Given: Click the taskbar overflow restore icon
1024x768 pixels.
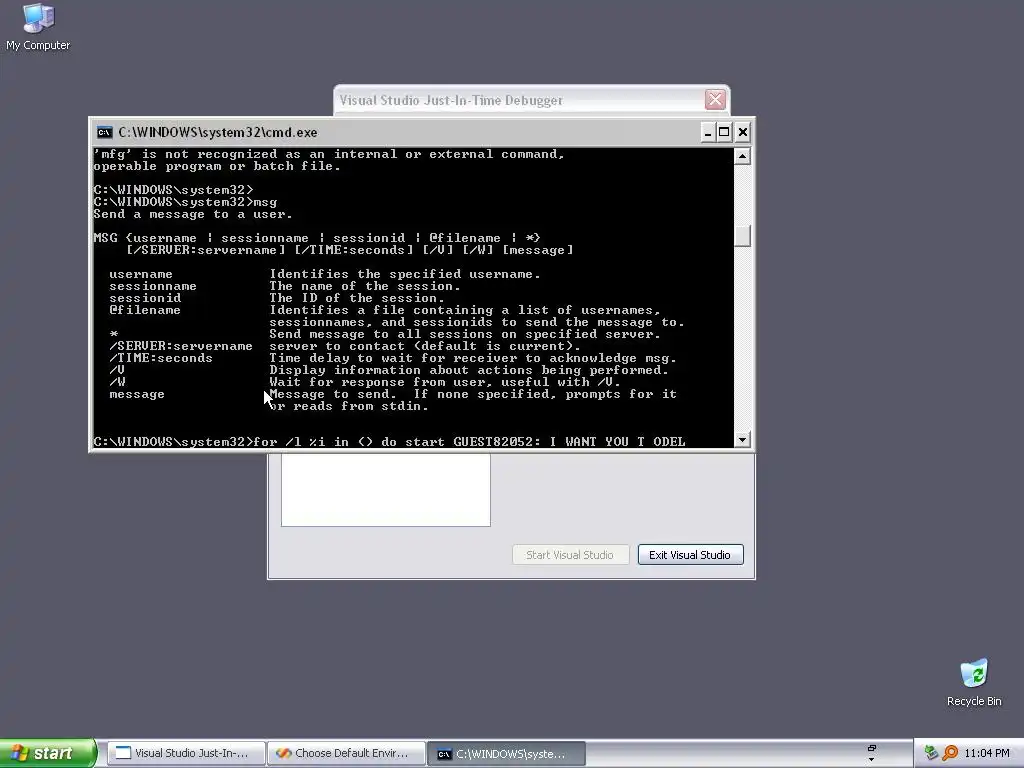Looking at the screenshot, I should [872, 748].
